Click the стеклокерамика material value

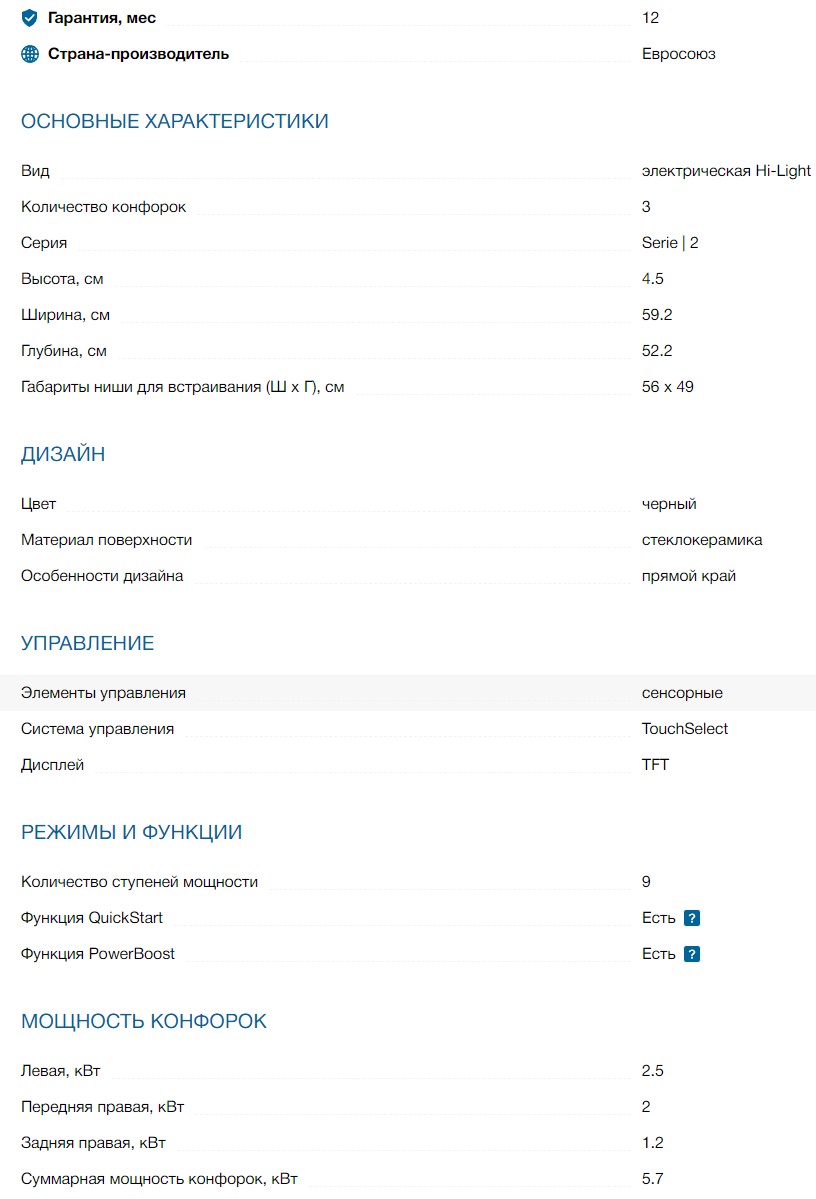[x=702, y=540]
